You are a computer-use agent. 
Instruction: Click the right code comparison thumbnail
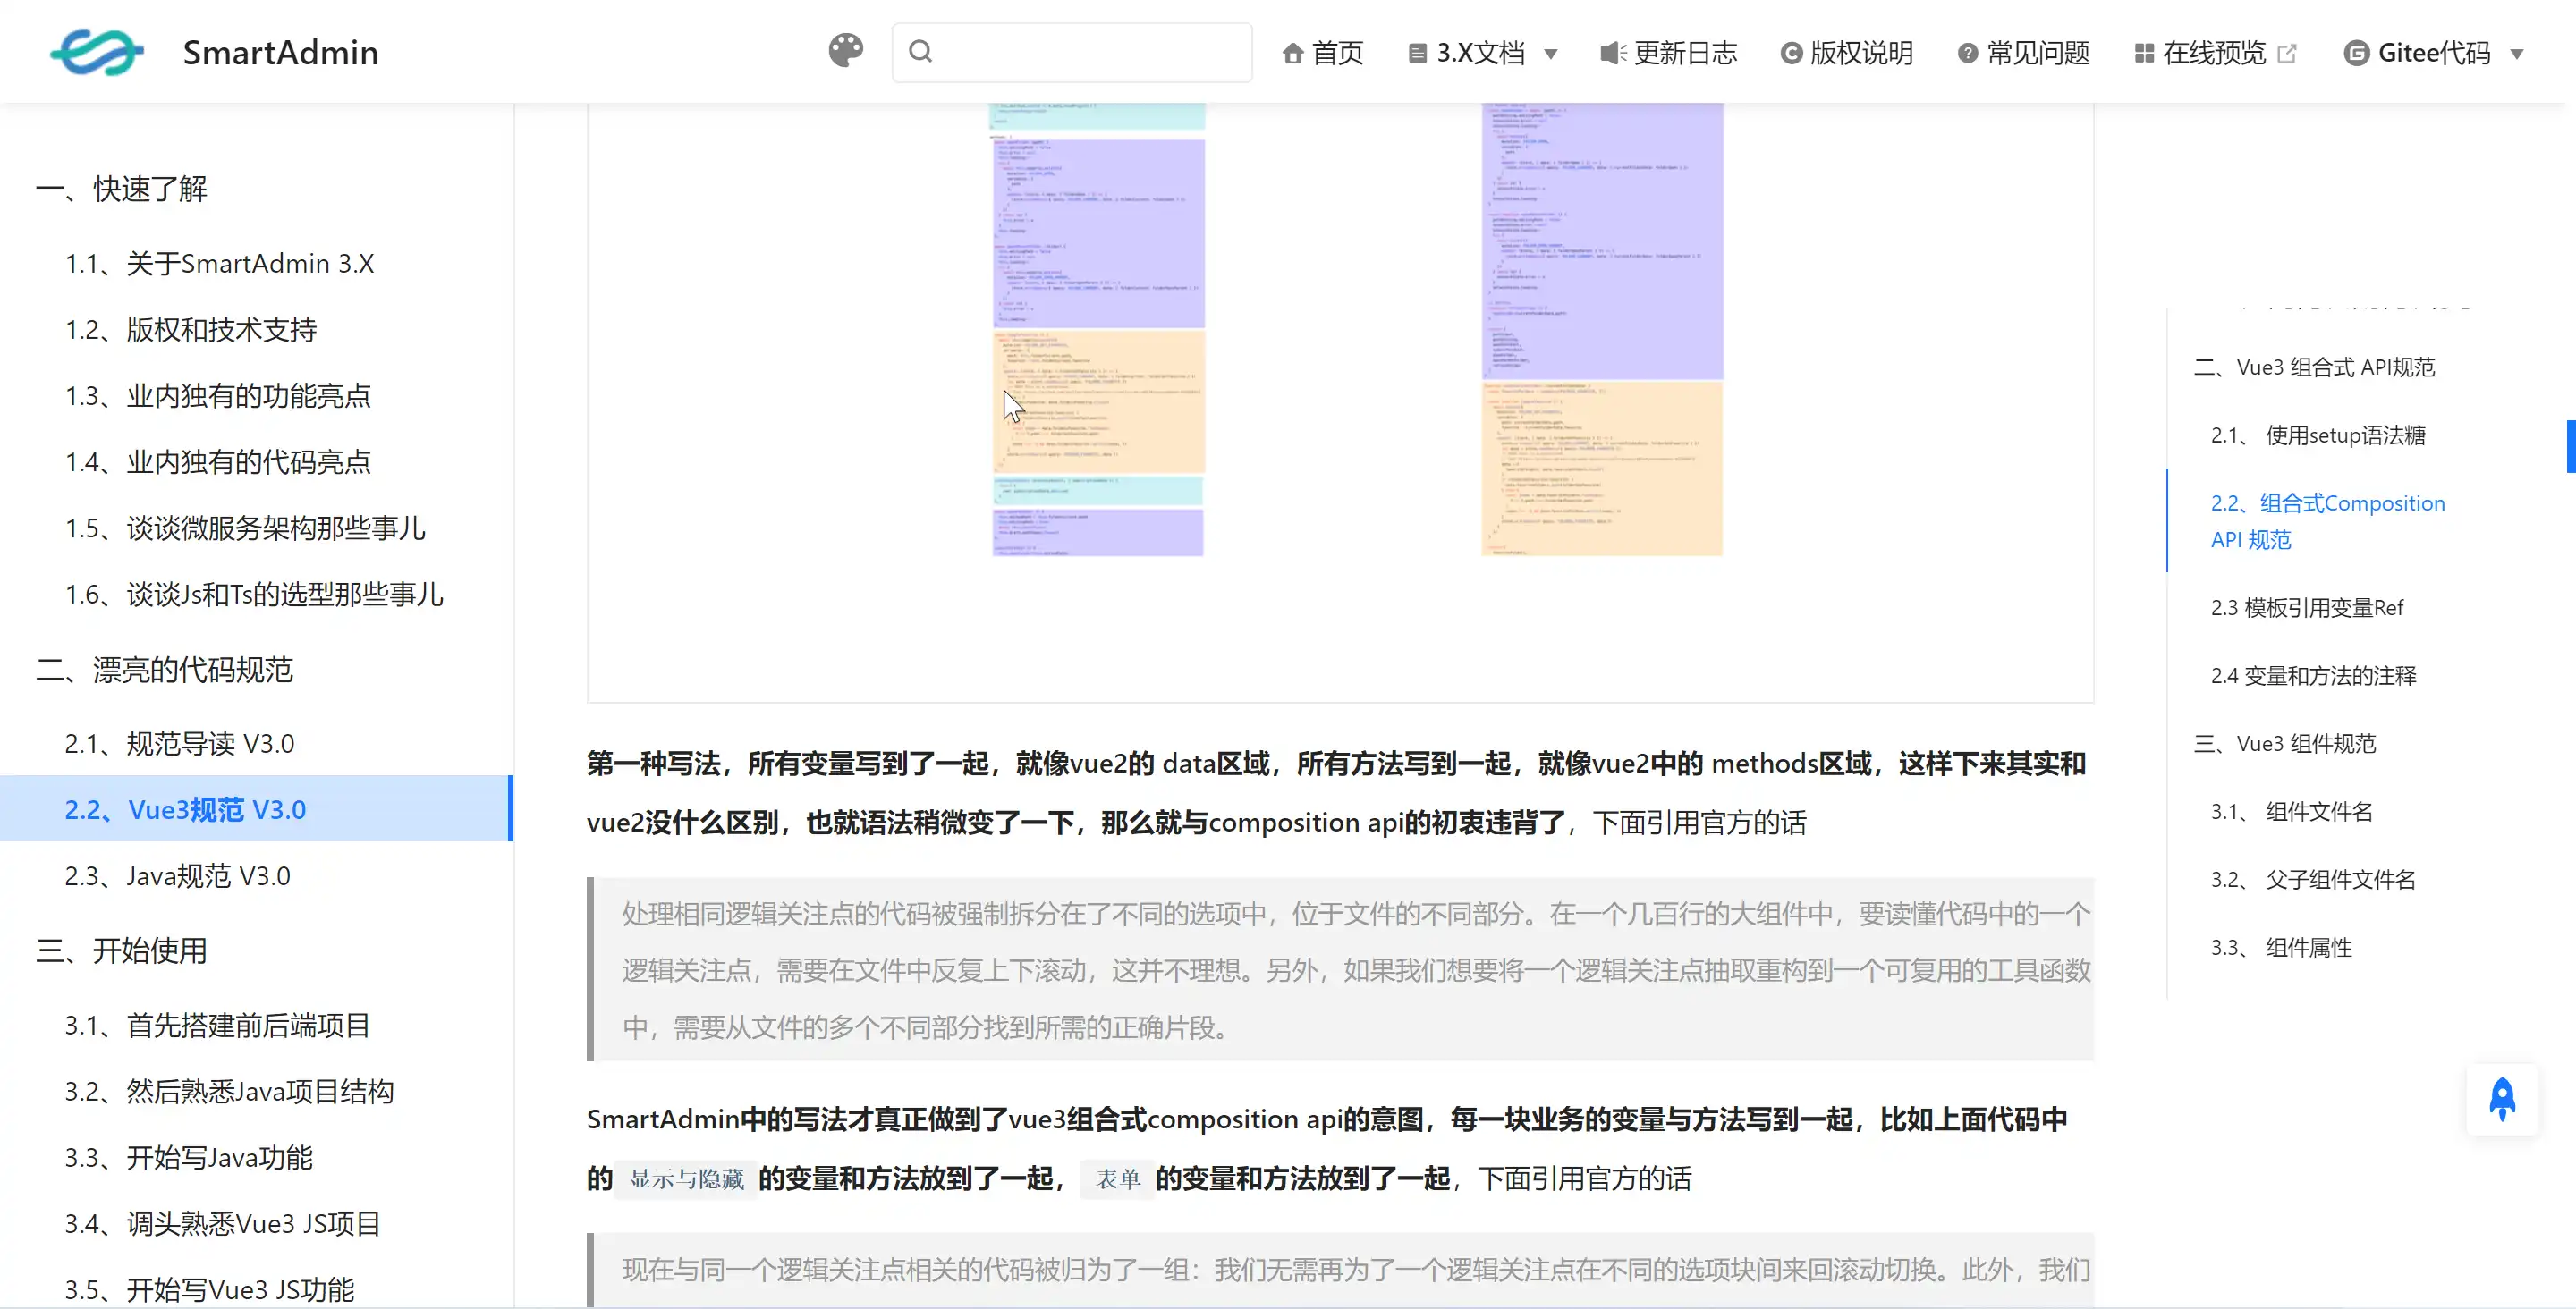point(1602,330)
